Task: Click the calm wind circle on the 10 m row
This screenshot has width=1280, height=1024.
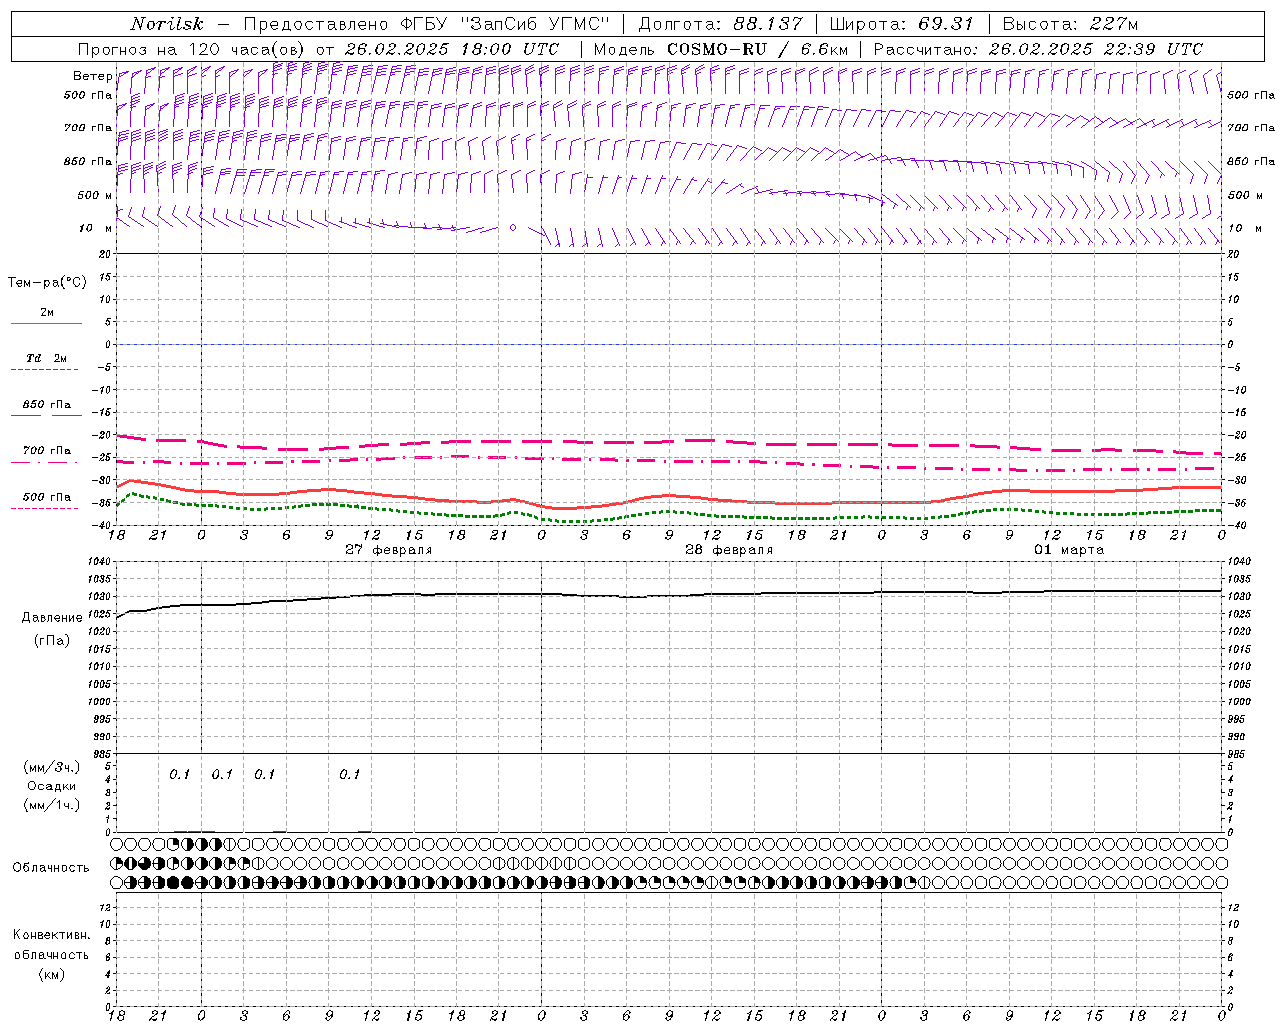Action: [513, 228]
